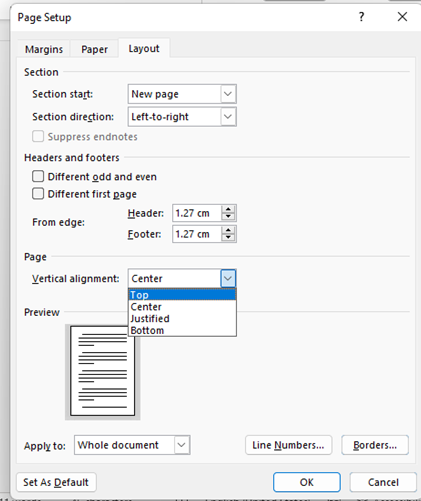421x501 pixels.
Task: Increase the Header distance with up arrow
Action: point(228,209)
